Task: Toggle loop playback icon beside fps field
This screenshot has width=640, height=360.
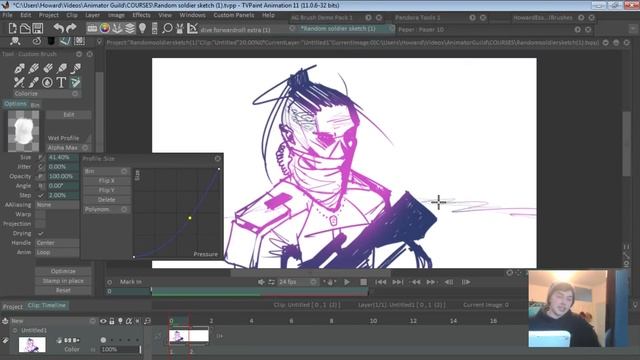Action: [x=271, y=282]
